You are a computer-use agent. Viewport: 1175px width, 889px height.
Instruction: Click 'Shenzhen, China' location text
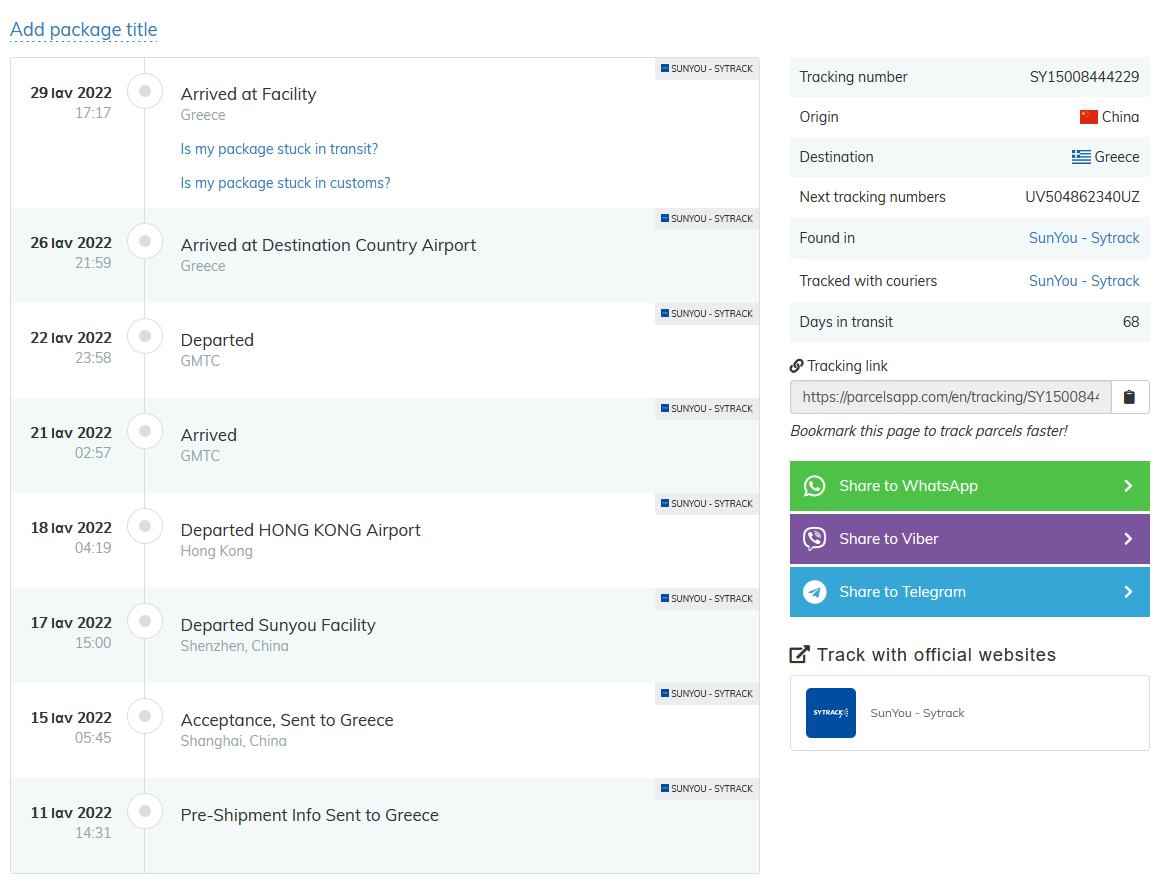click(235, 646)
